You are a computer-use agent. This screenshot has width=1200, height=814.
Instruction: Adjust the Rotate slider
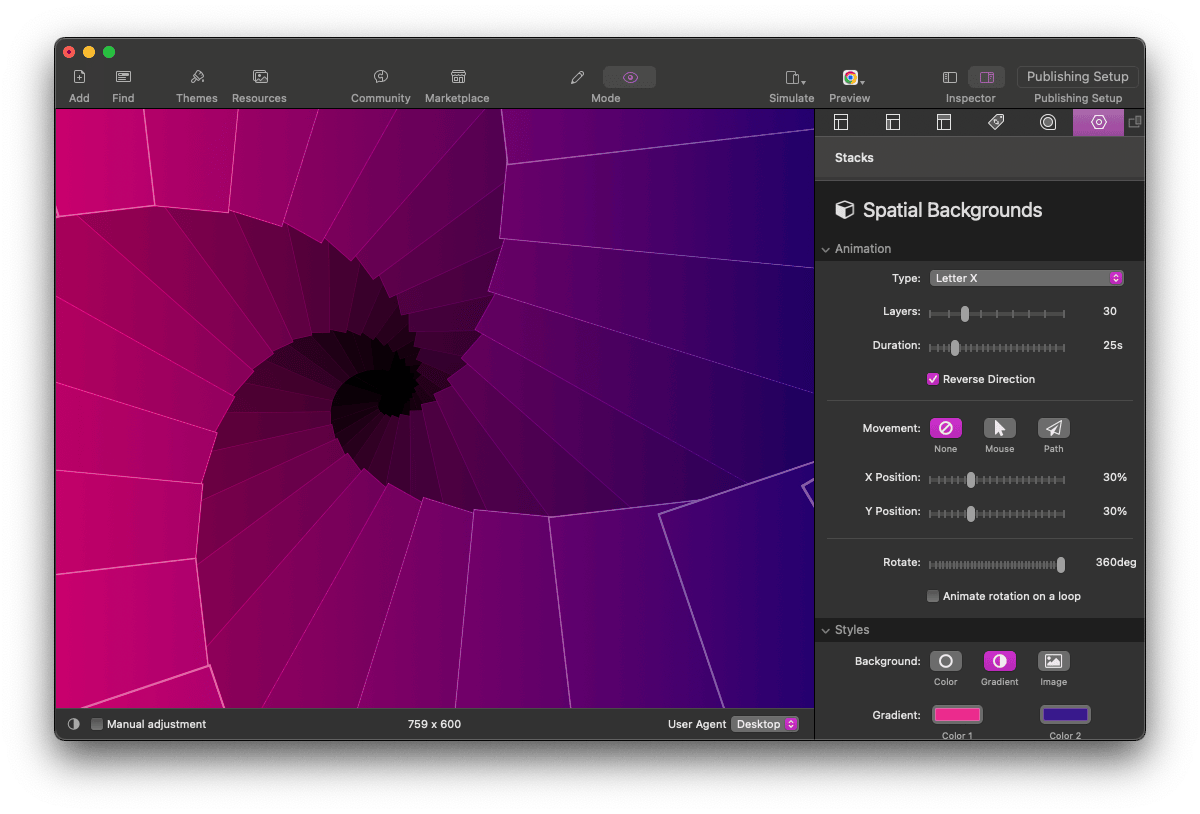coord(997,564)
